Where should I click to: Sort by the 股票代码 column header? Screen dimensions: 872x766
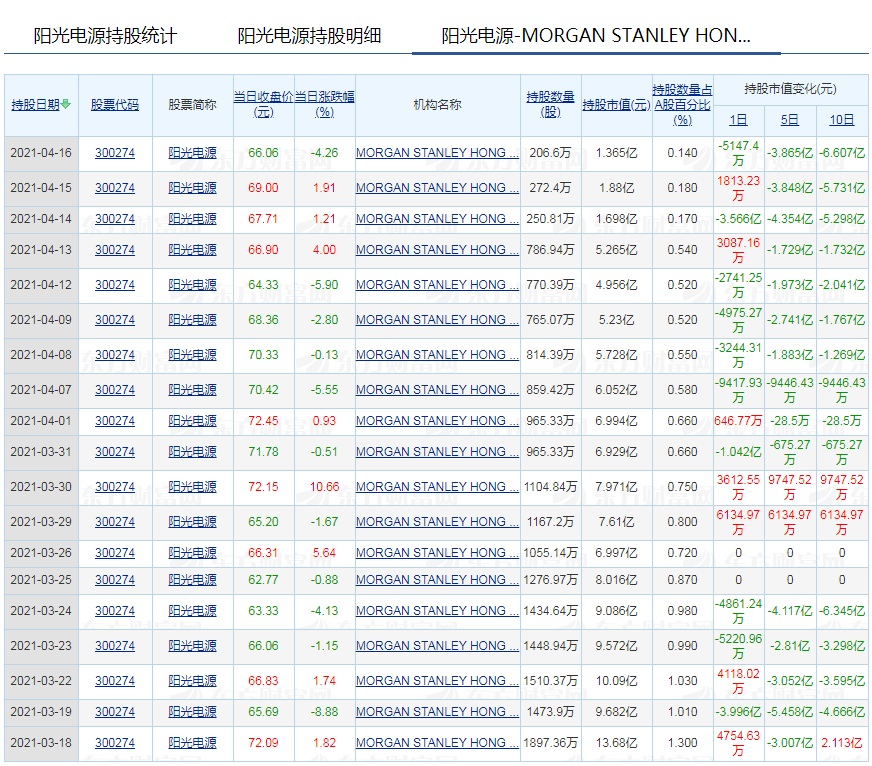tap(115, 105)
